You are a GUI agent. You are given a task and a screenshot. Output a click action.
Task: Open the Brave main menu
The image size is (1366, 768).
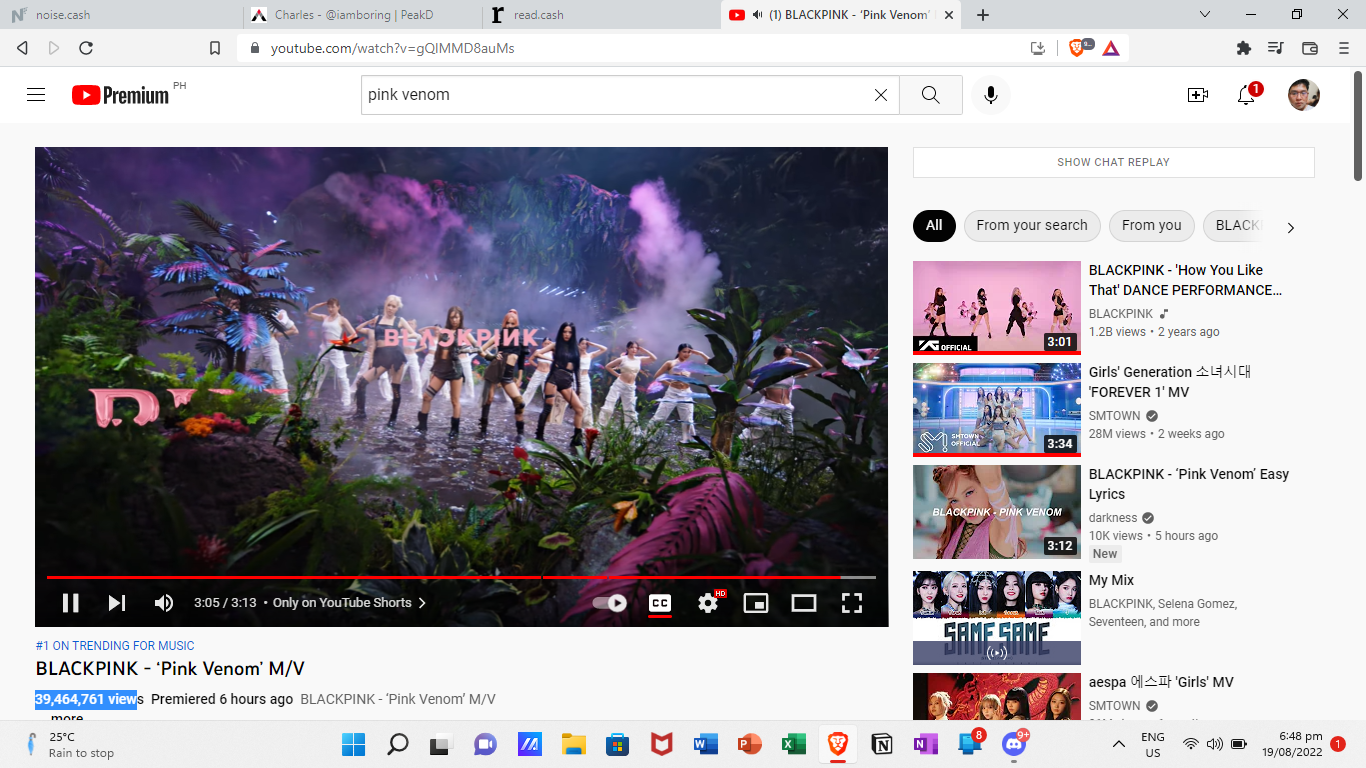(1343, 48)
